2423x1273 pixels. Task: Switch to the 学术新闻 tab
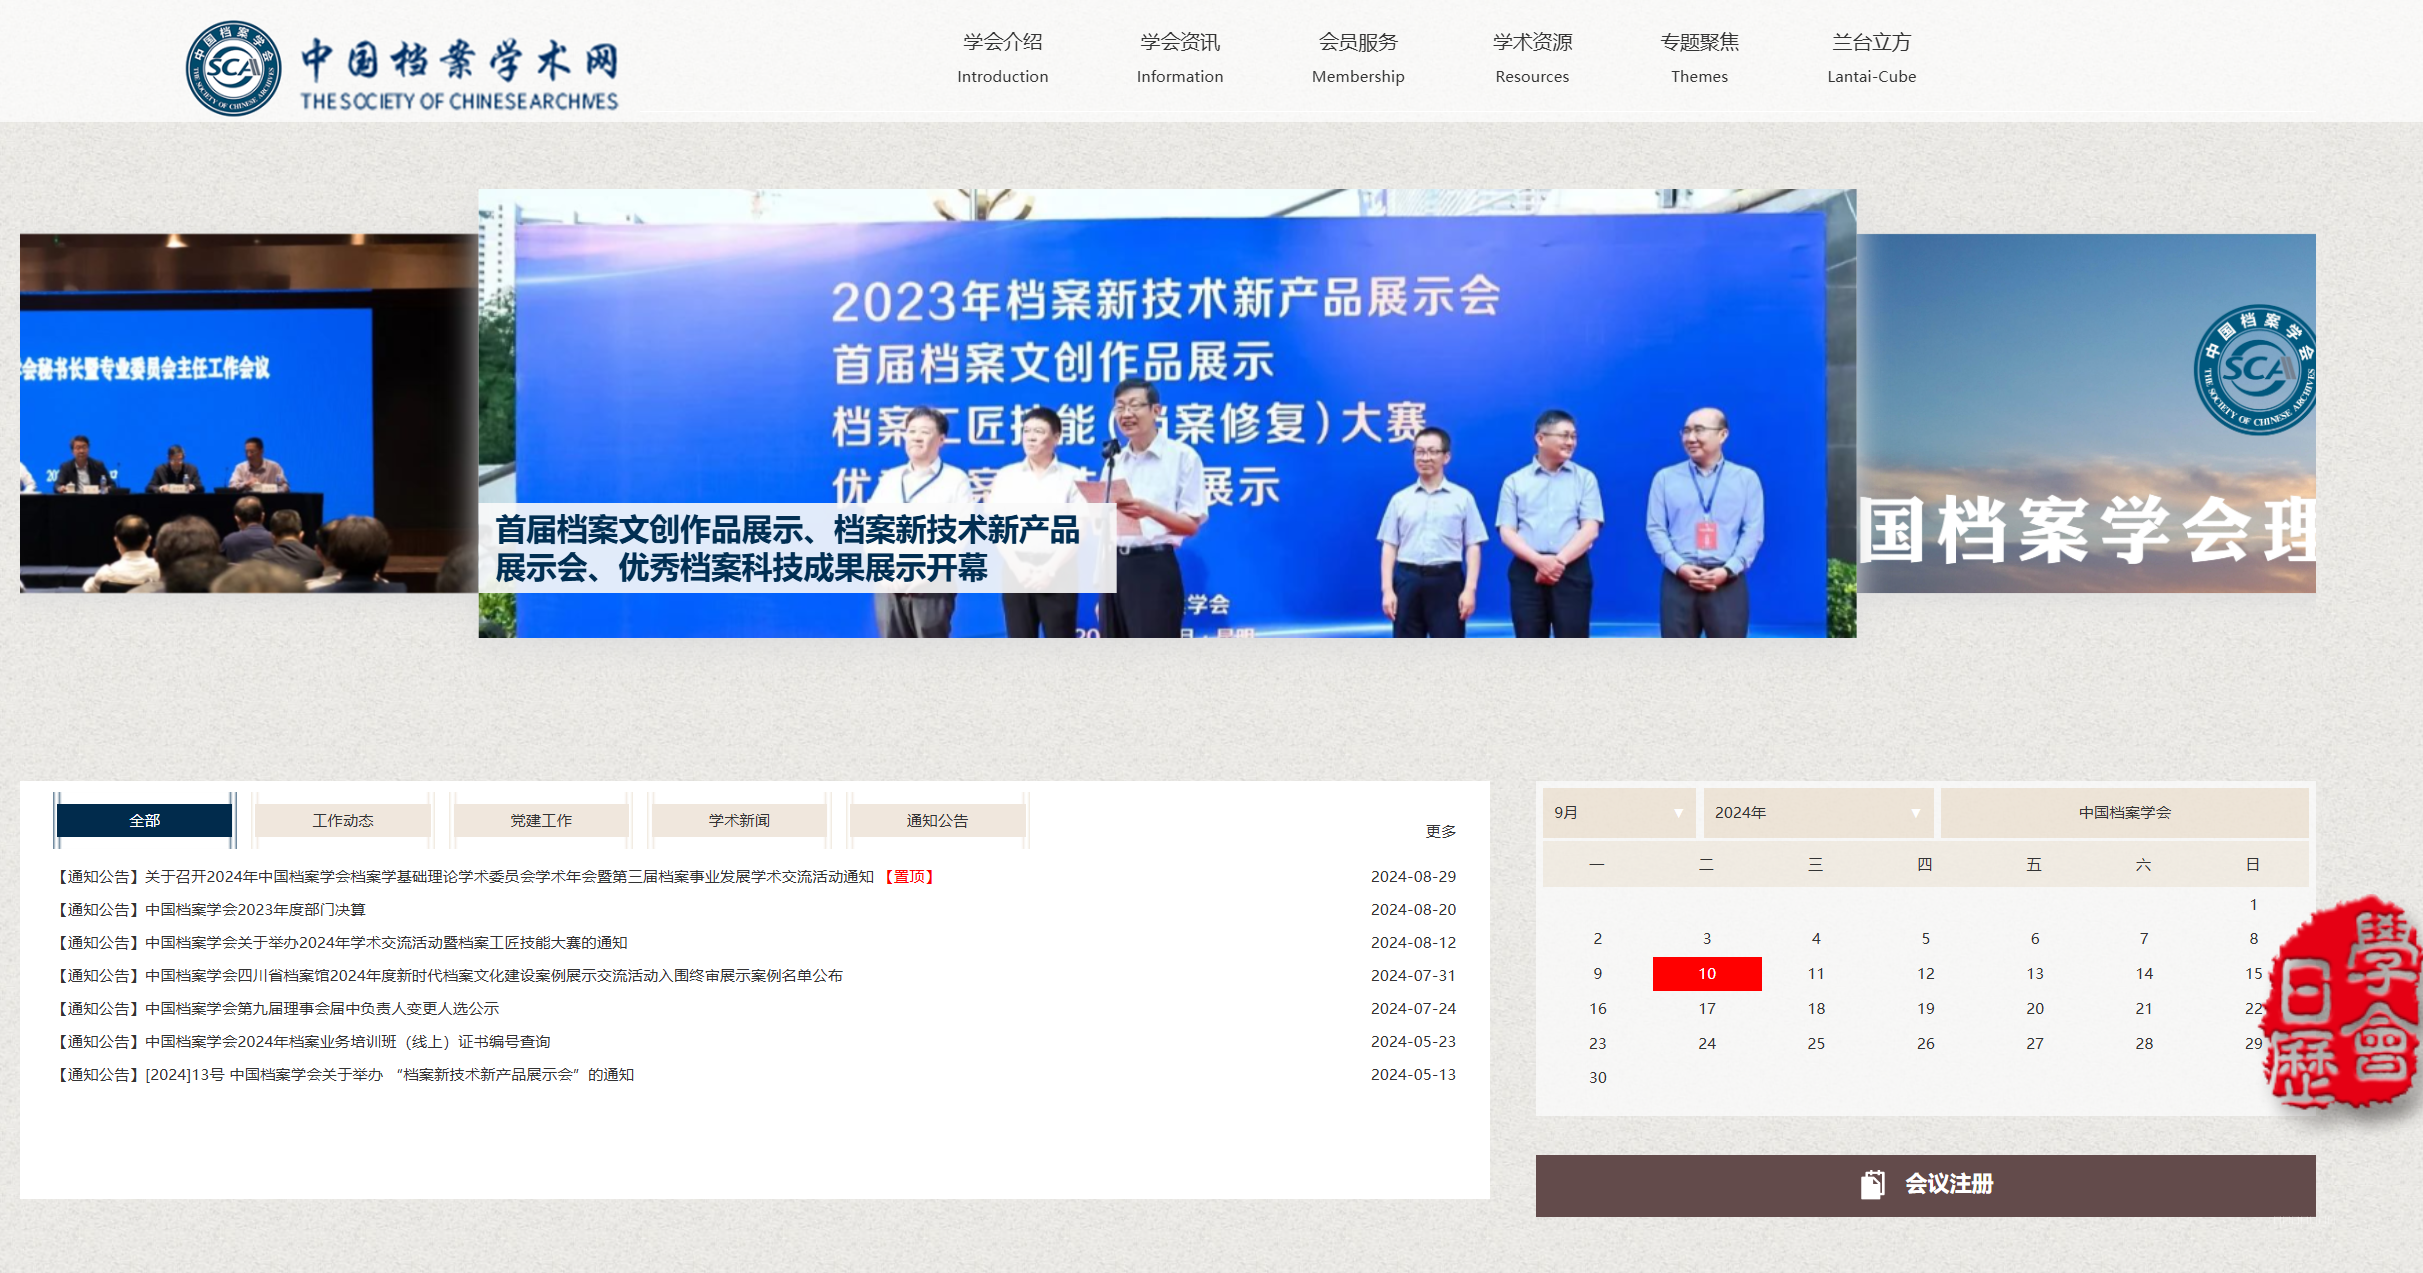(x=739, y=820)
